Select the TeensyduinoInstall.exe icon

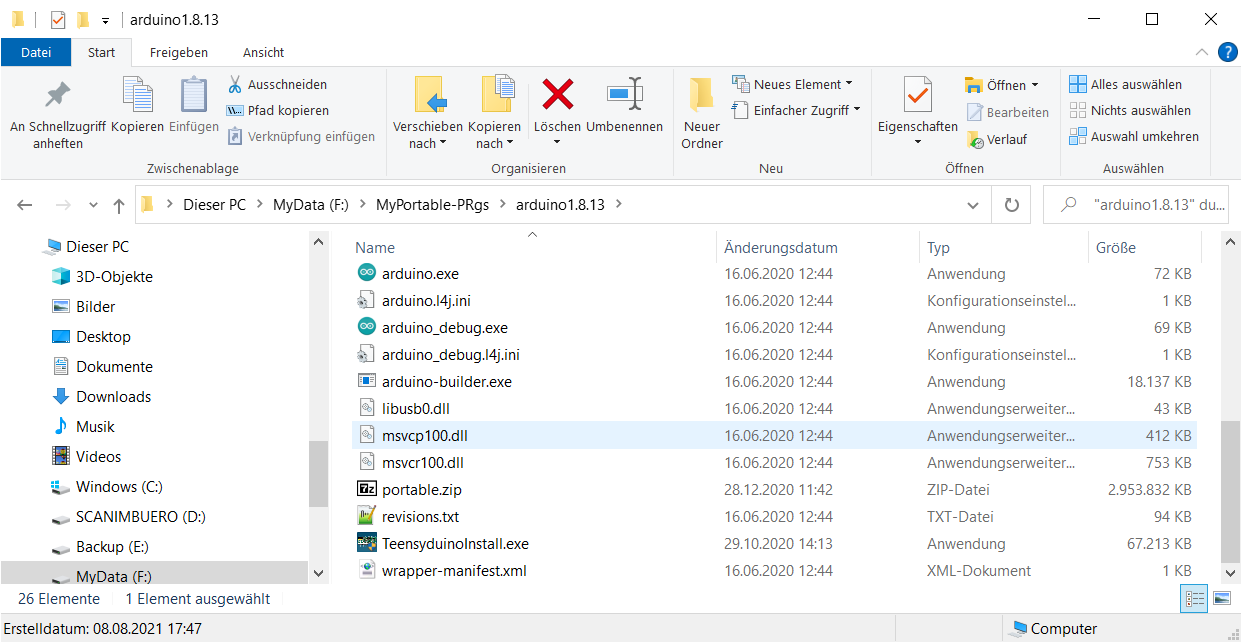(366, 543)
